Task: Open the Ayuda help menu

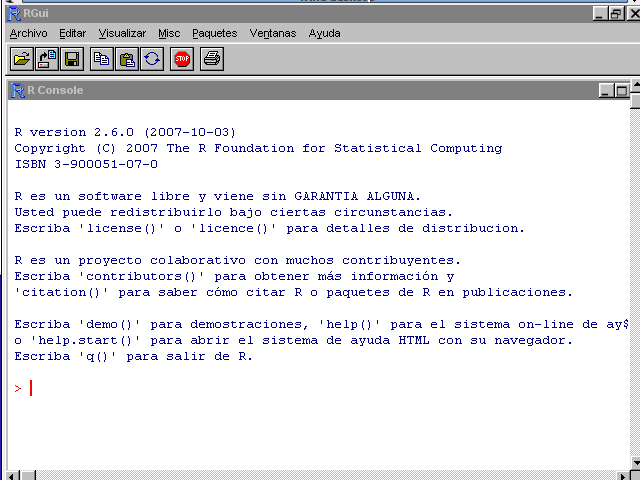Action: pyautogui.click(x=324, y=33)
